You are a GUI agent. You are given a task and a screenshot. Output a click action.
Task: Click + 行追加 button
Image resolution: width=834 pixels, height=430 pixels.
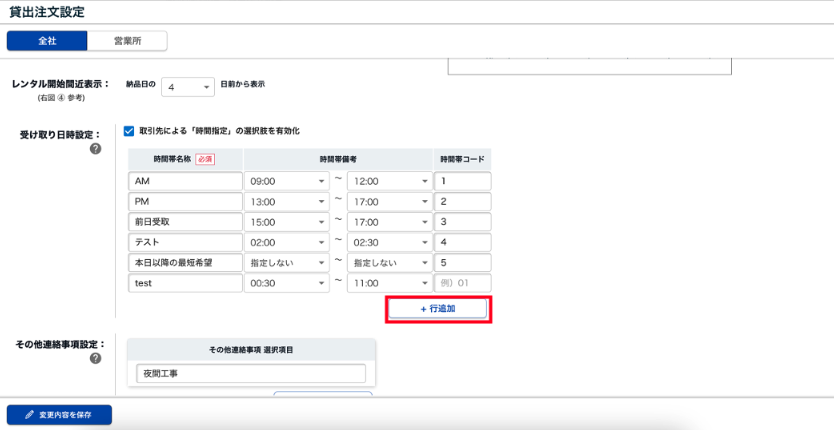[x=438, y=309]
